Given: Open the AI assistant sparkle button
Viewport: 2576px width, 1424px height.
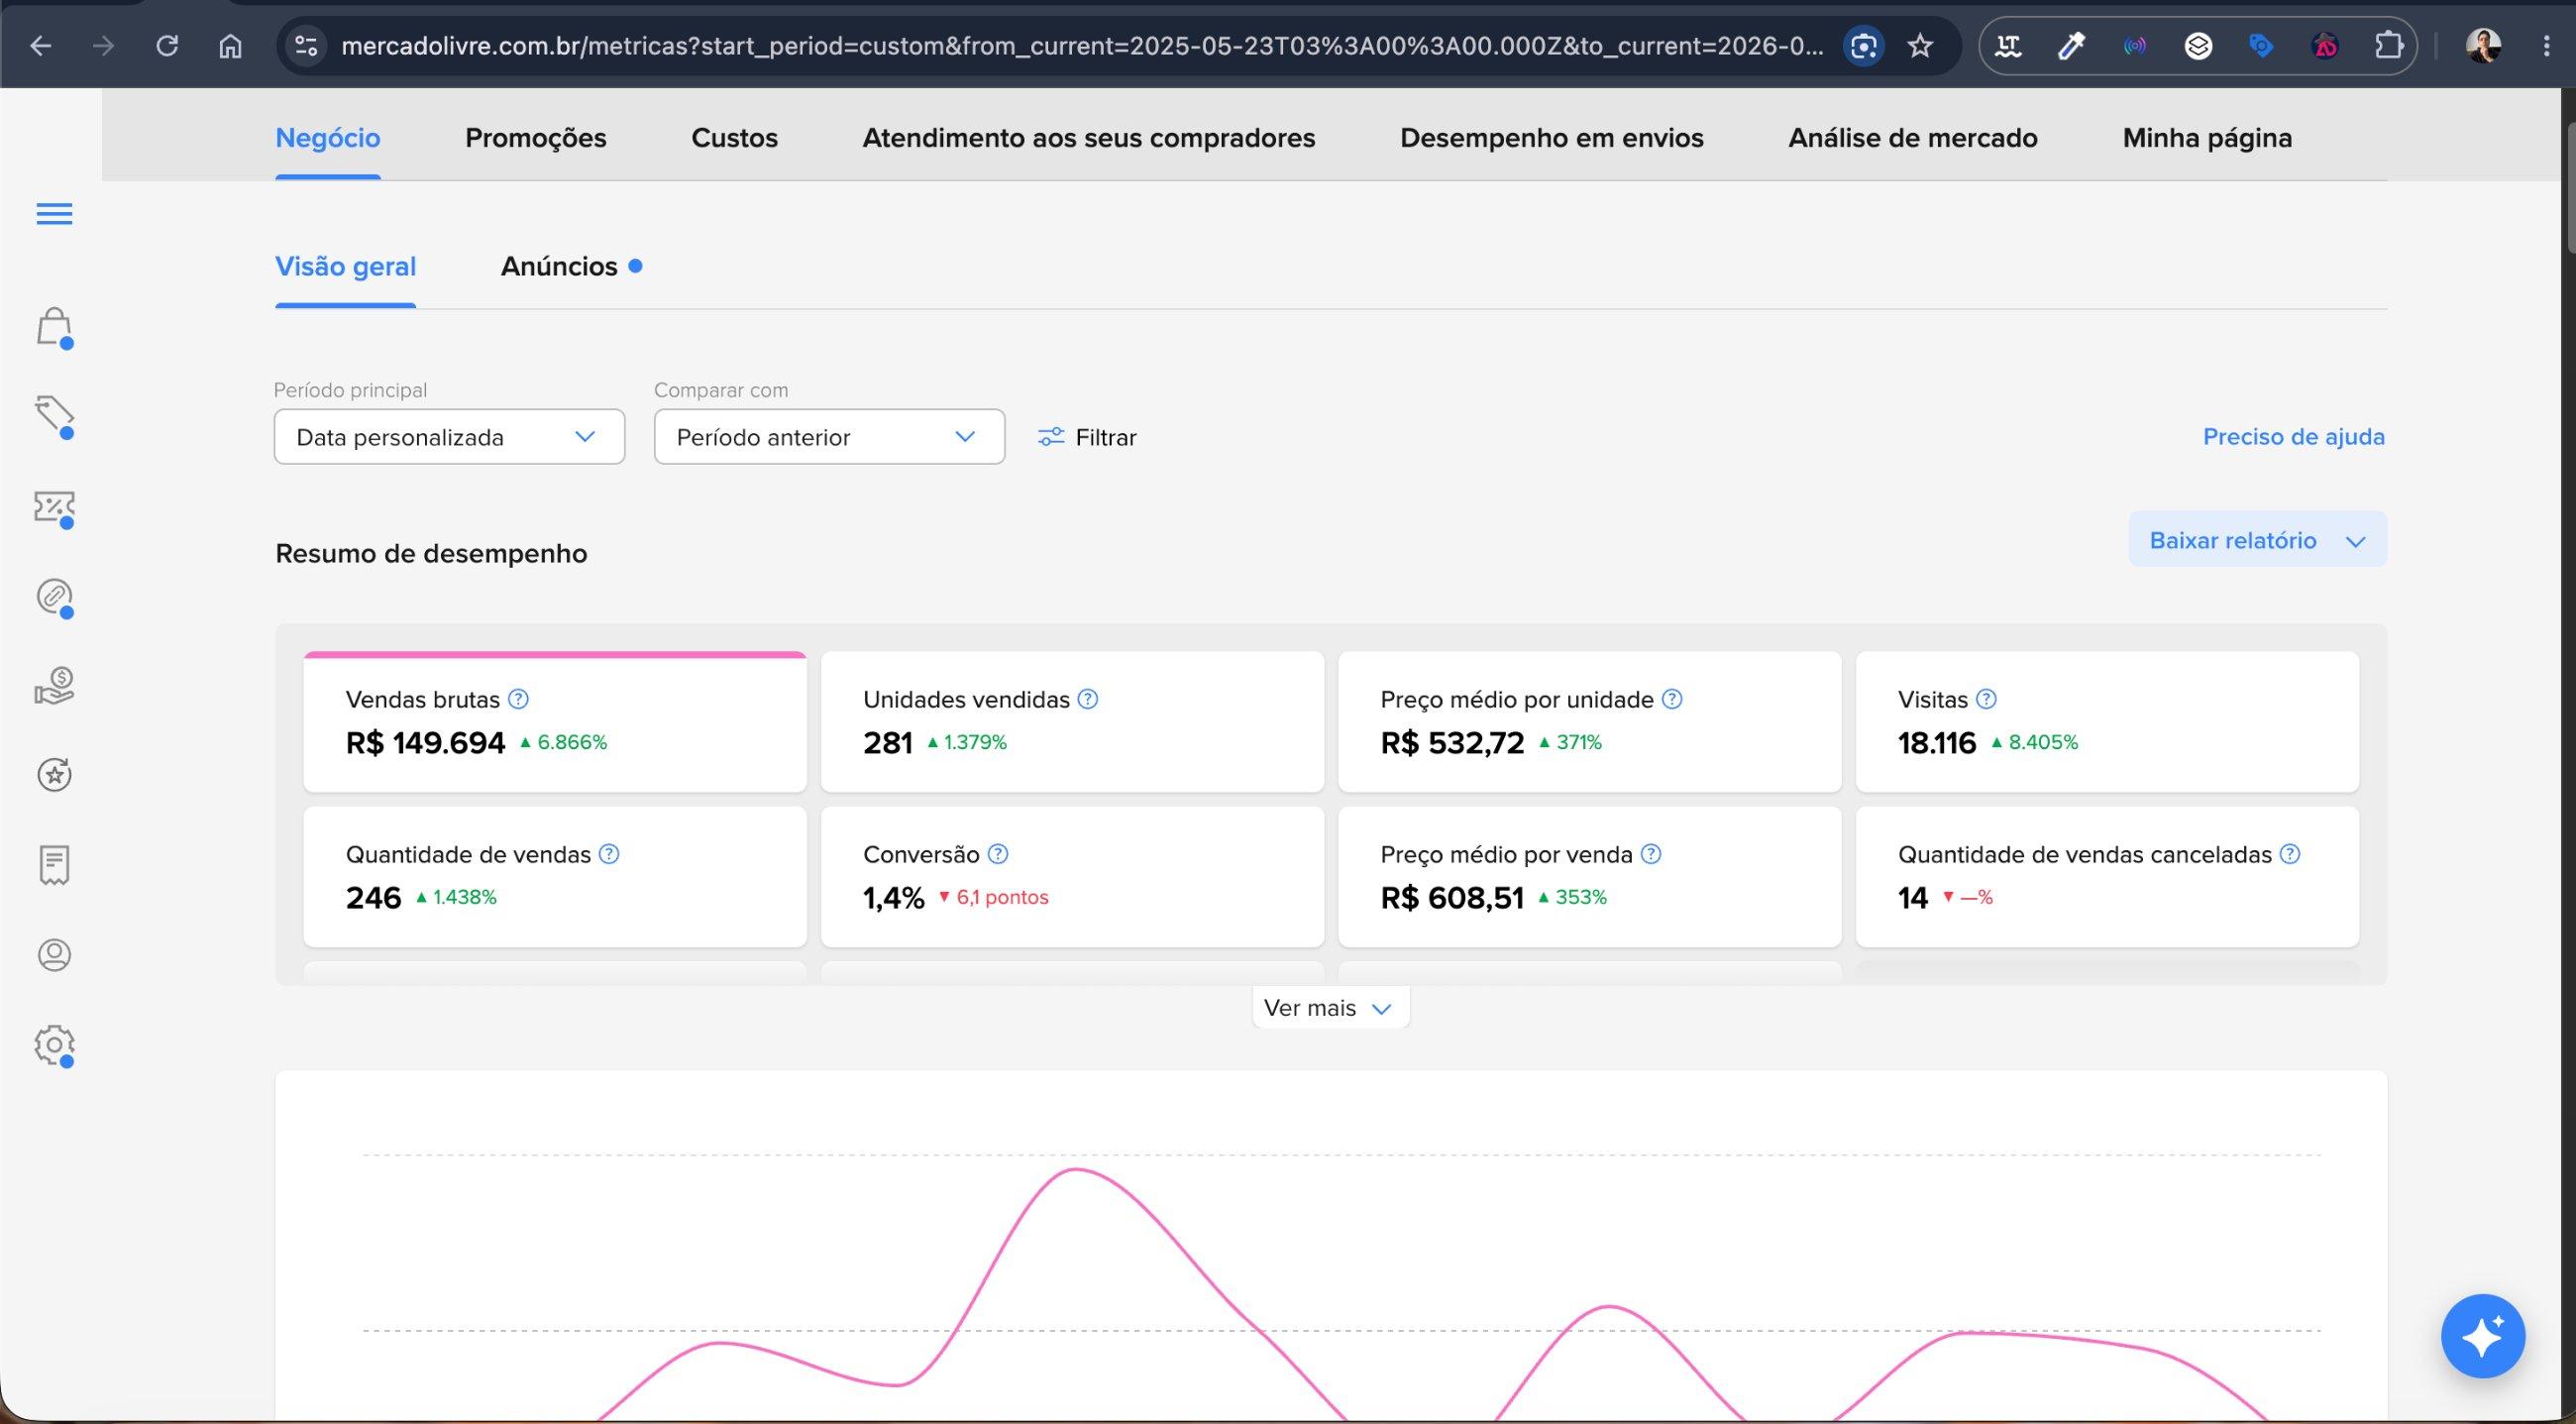Looking at the screenshot, I should (2482, 1336).
